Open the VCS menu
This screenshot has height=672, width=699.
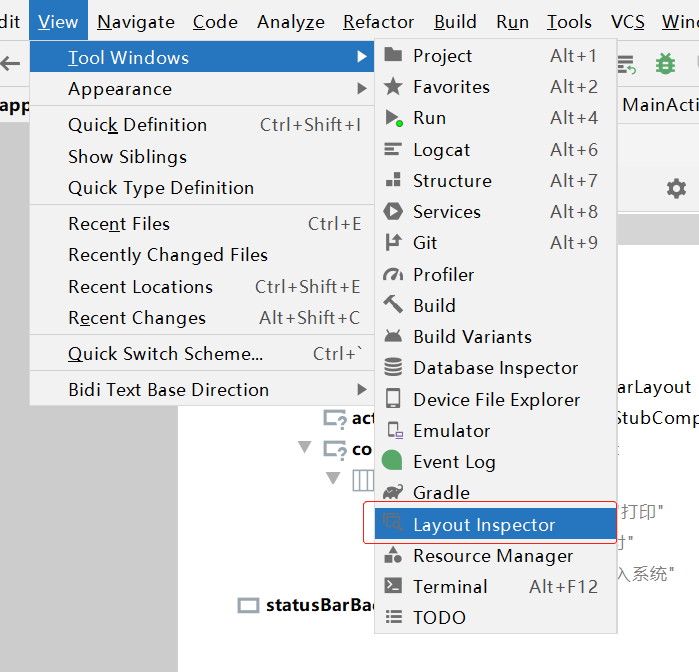[628, 22]
